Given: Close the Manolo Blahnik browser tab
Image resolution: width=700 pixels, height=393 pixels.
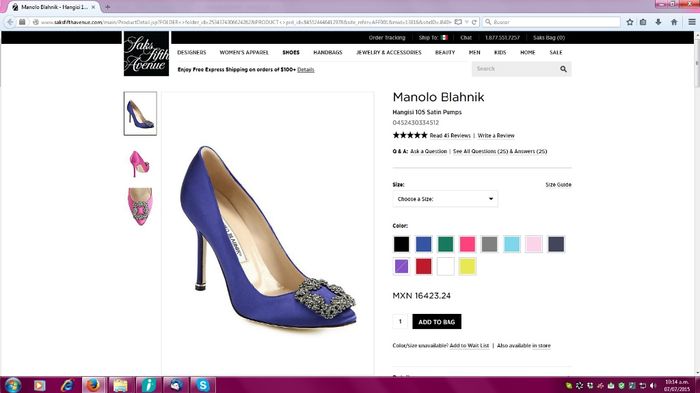Looking at the screenshot, I should tap(93, 7).
